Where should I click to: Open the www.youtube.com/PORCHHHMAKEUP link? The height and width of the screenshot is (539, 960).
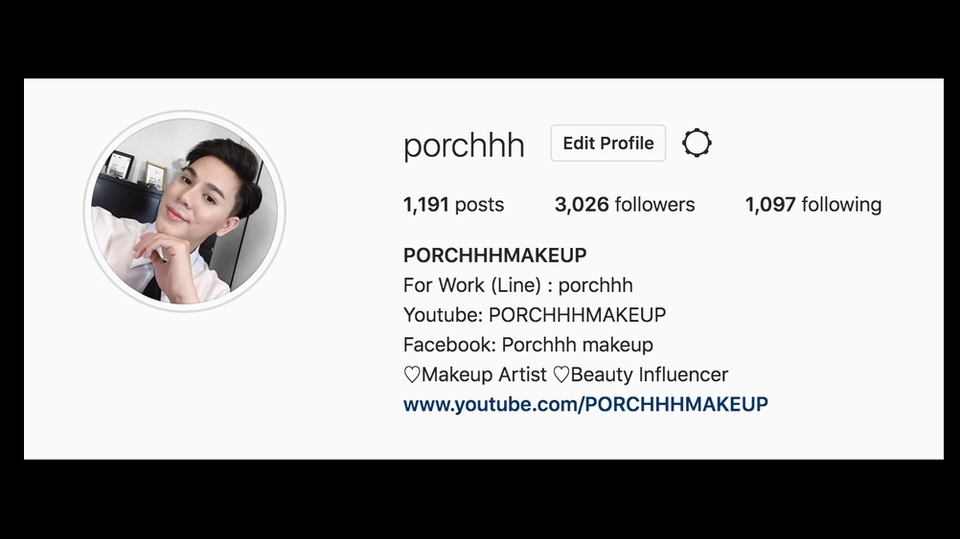[x=585, y=404]
